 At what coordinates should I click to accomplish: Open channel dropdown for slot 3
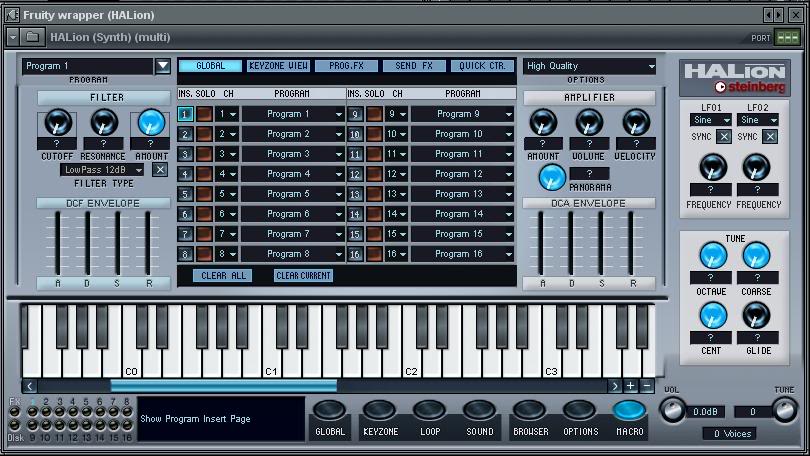226,154
